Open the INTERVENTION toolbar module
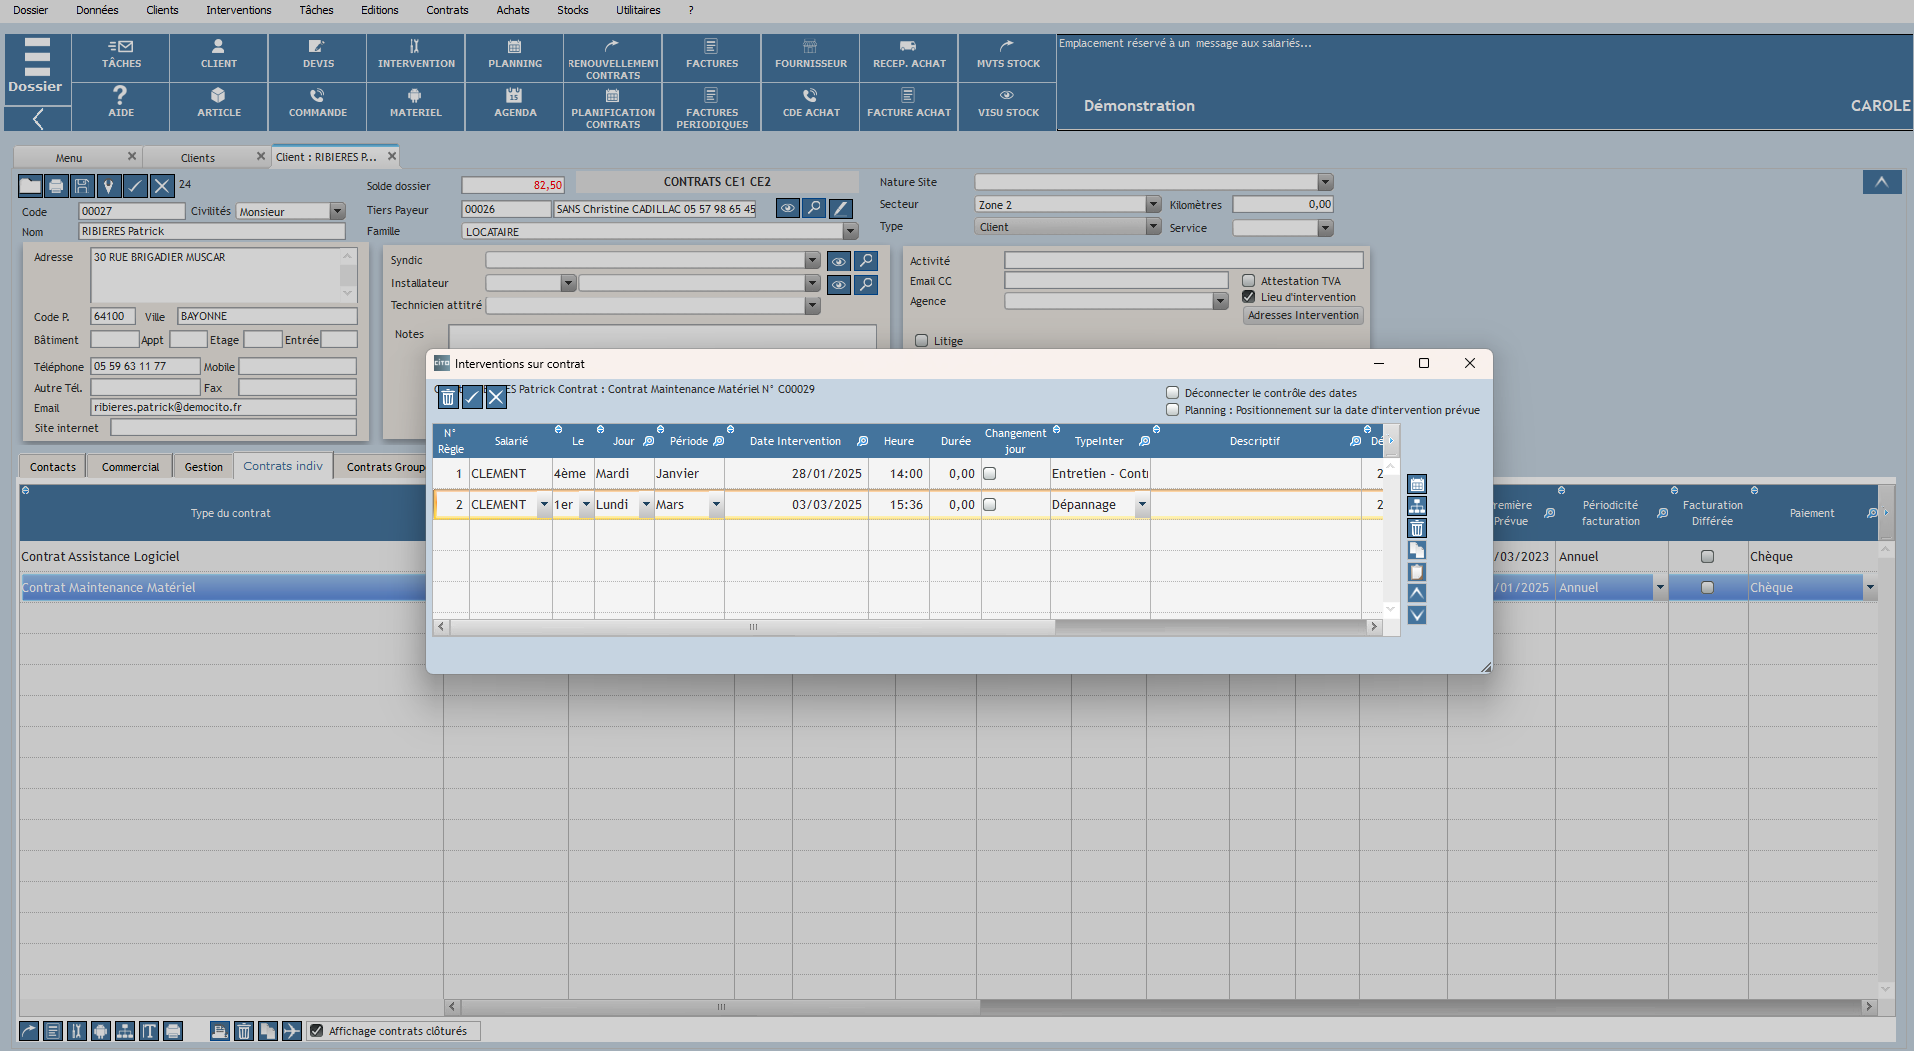This screenshot has width=1914, height=1051. [x=416, y=56]
